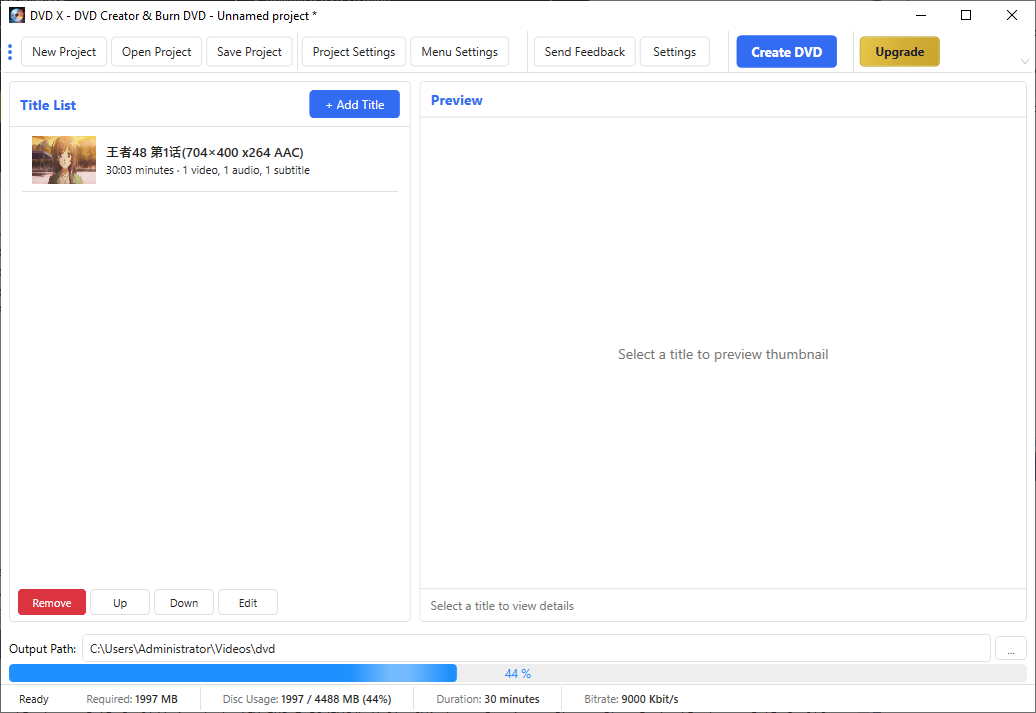This screenshot has width=1036, height=713.
Task: Click 'Select a title to view details' text
Action: tap(502, 606)
